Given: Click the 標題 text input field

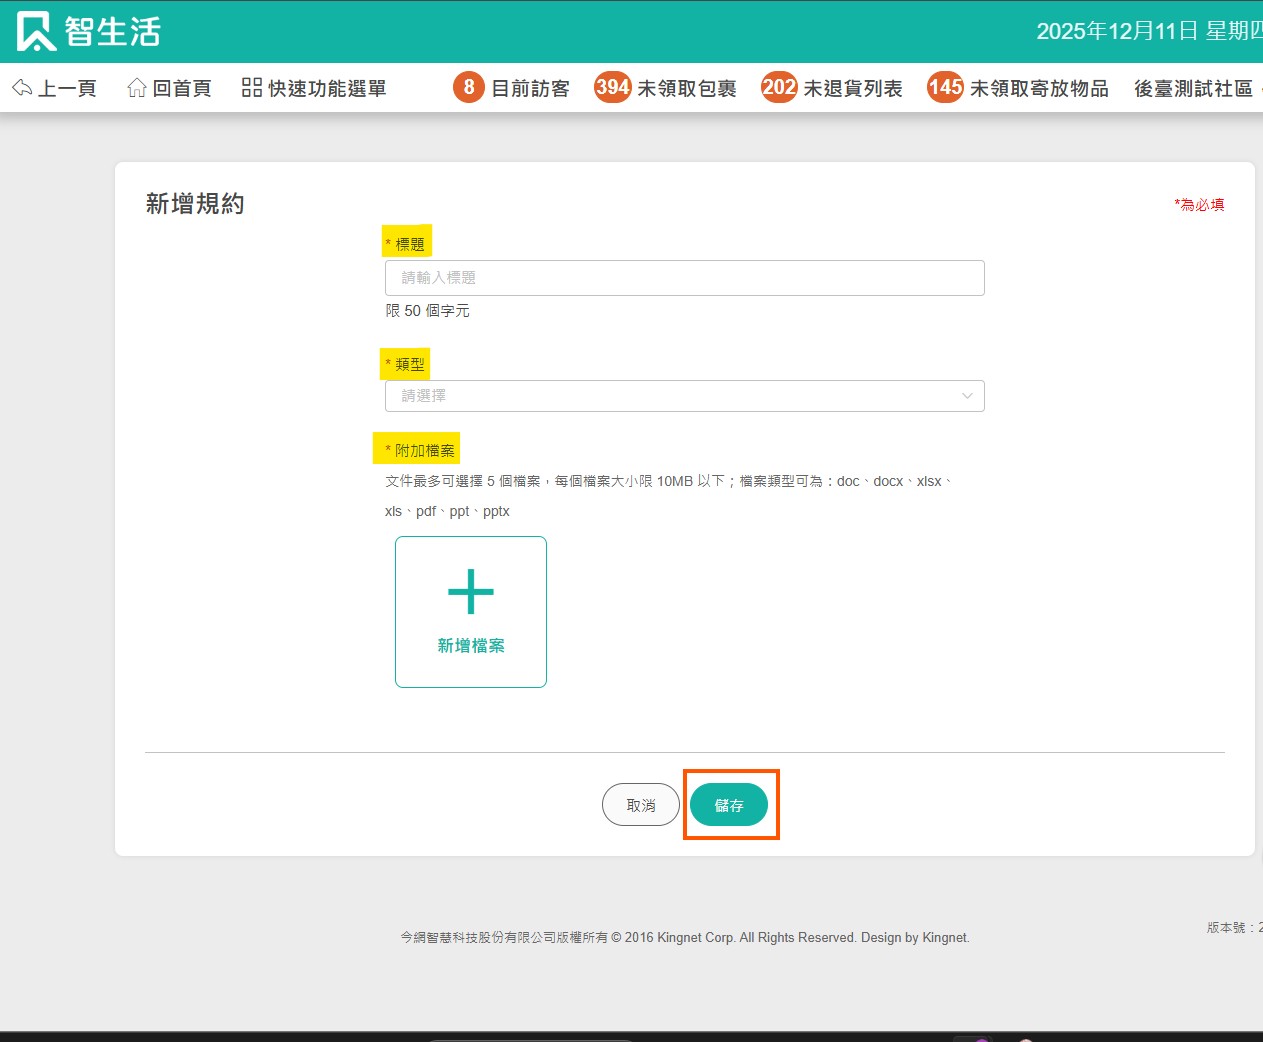Looking at the screenshot, I should click(684, 278).
